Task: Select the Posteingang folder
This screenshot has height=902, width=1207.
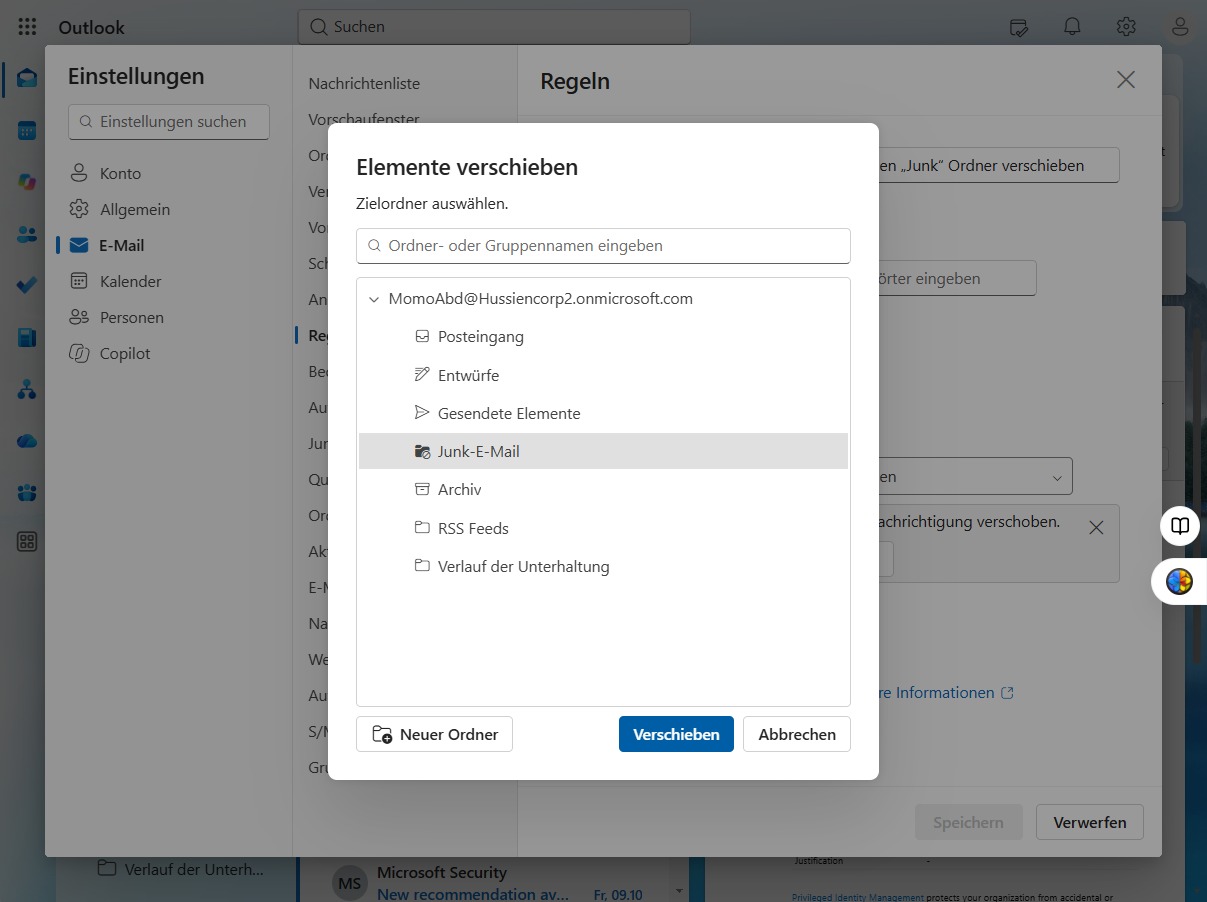Action: click(x=603, y=337)
